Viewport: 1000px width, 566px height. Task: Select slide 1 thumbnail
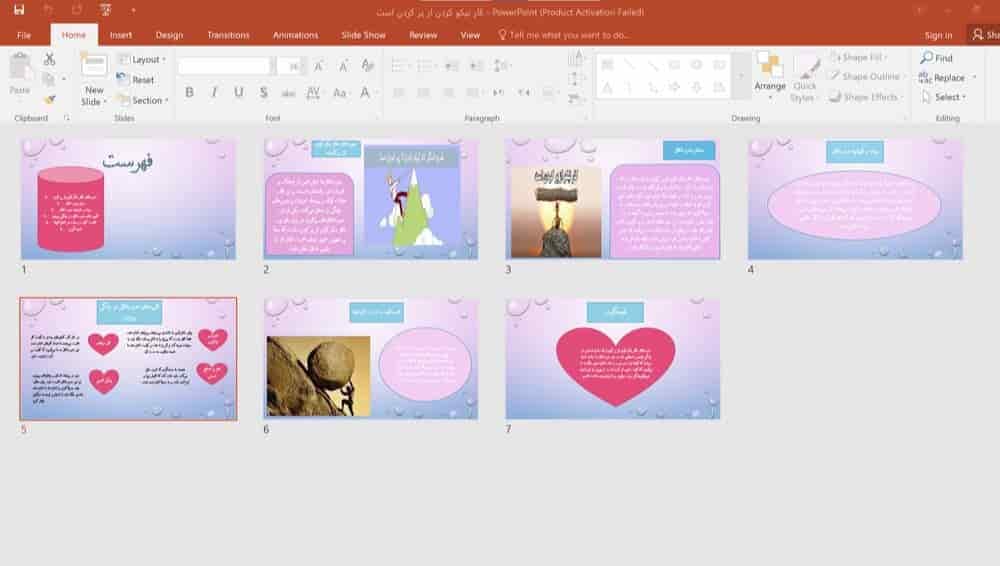click(x=128, y=198)
